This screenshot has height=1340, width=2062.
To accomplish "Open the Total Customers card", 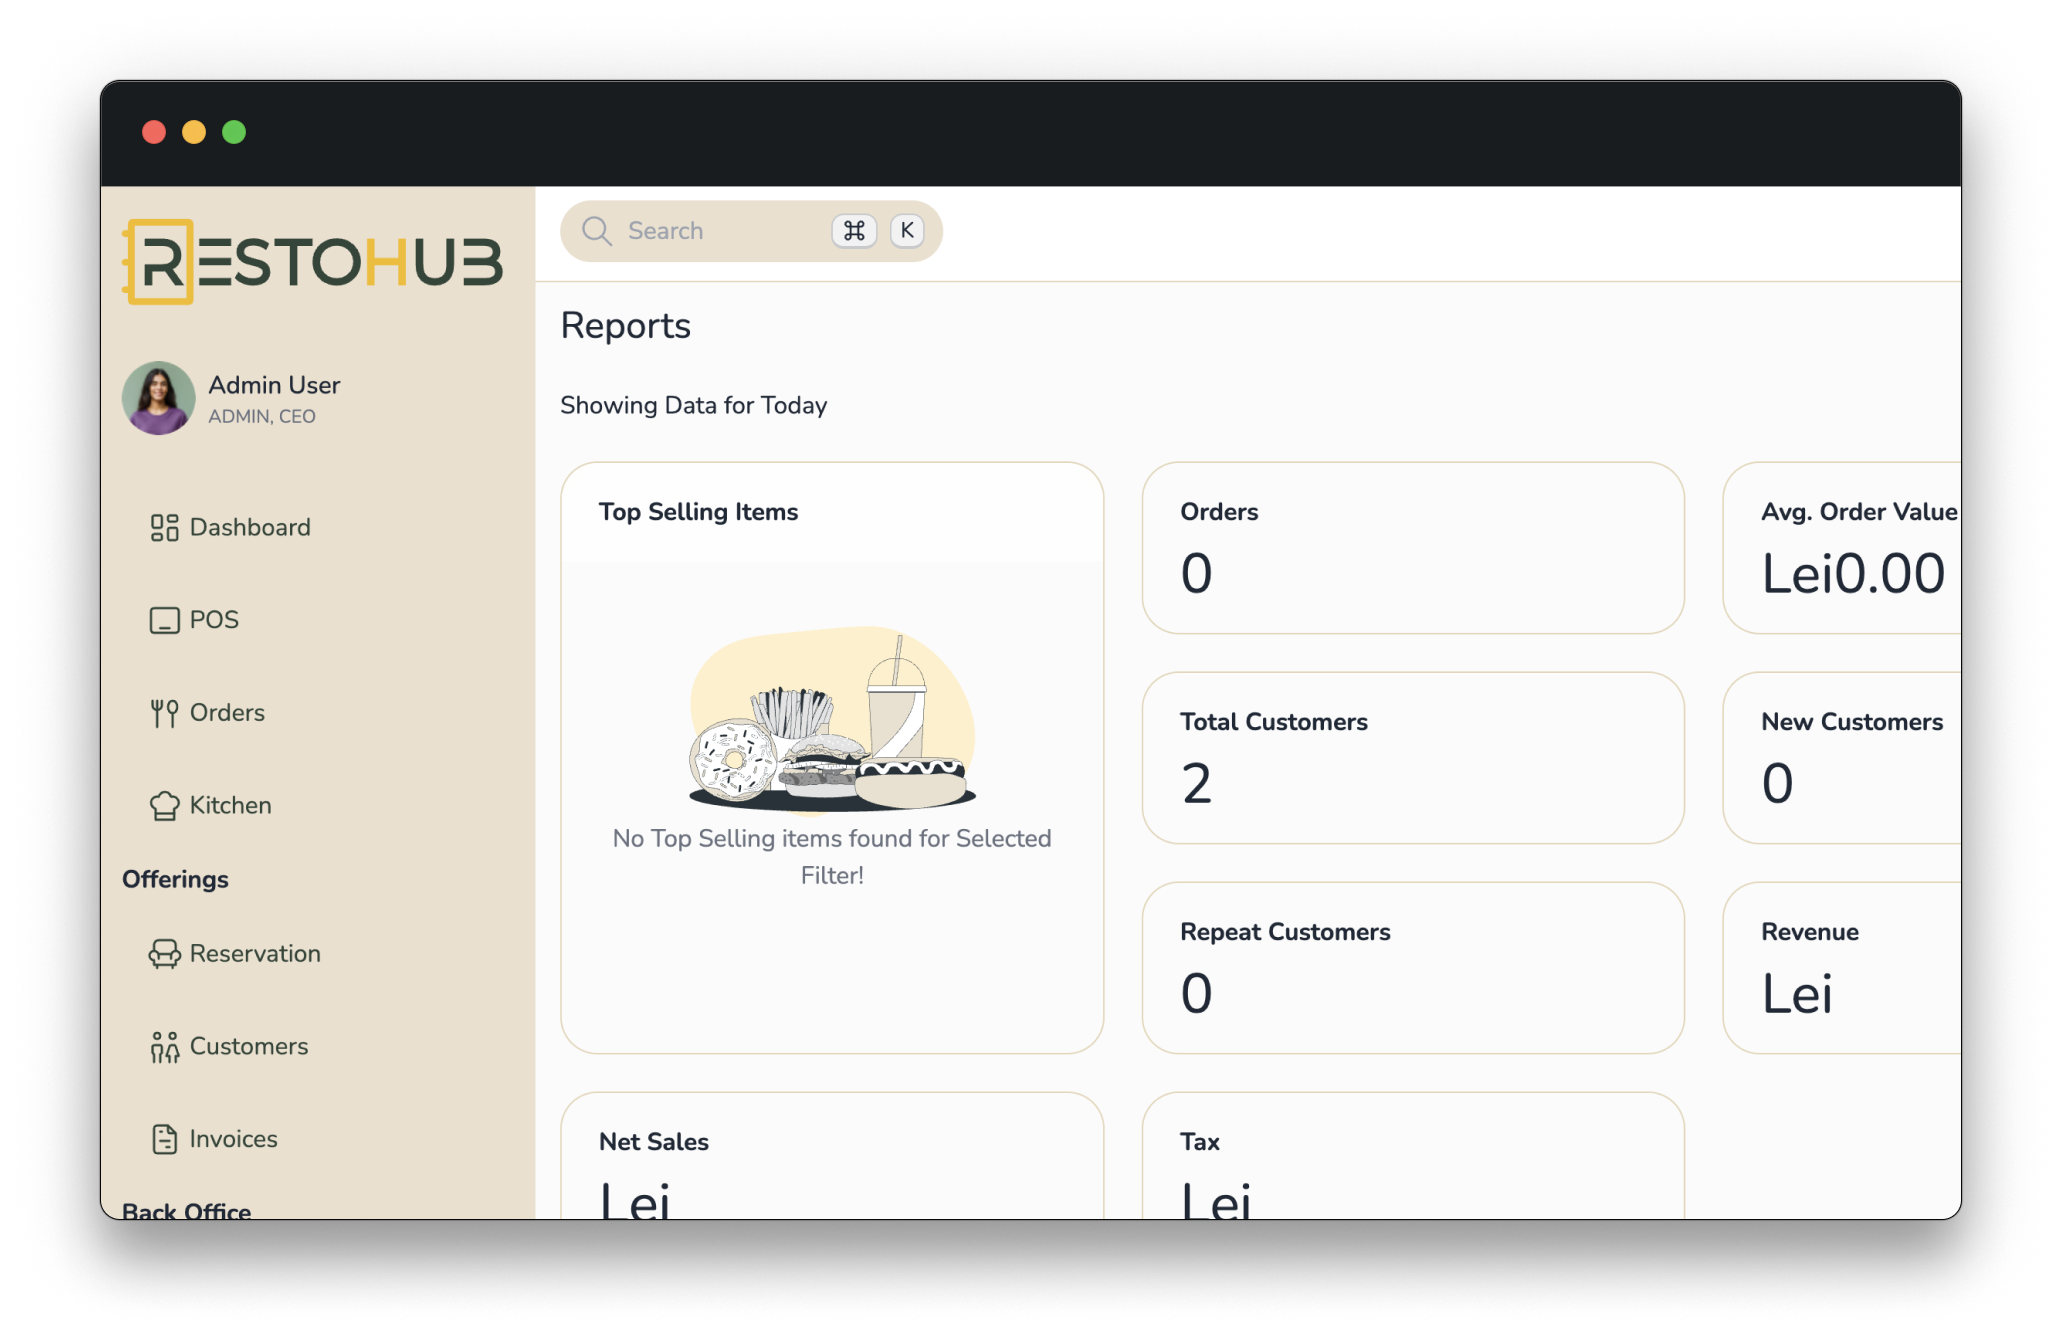I will pos(1412,758).
